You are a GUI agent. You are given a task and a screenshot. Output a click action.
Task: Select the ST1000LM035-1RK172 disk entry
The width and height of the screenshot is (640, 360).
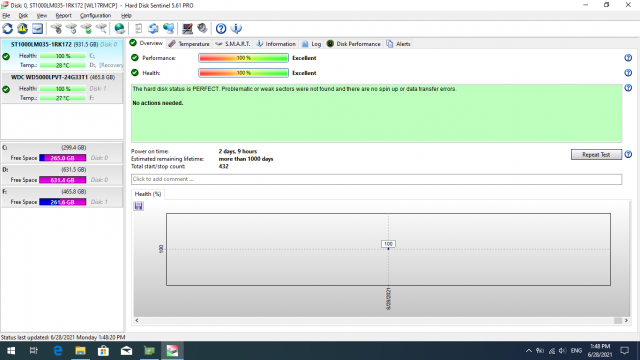click(x=62, y=55)
